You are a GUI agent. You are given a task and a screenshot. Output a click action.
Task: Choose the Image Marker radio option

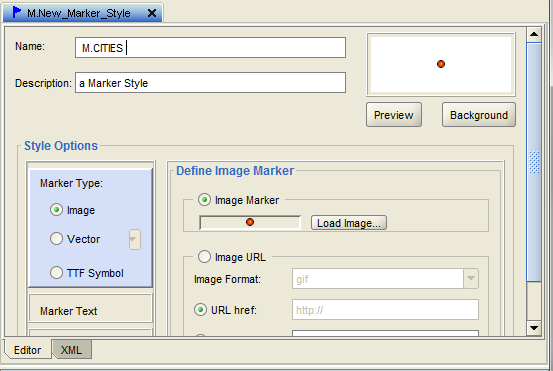pyautogui.click(x=204, y=200)
